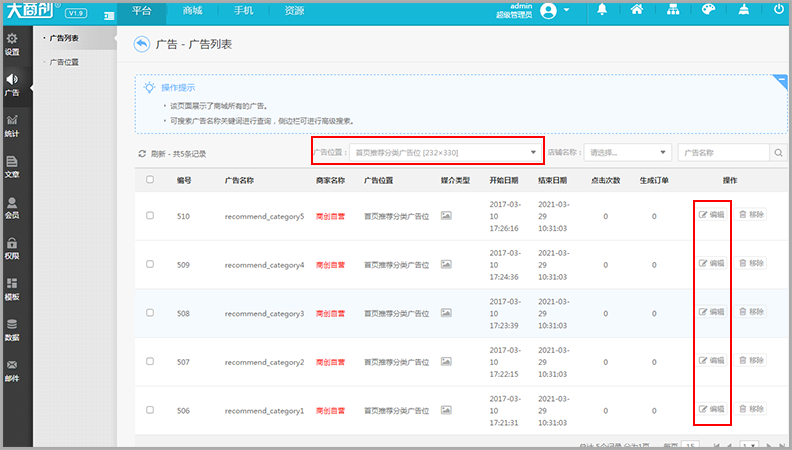Check the box for ad 509
The image size is (792, 450).
click(150, 264)
